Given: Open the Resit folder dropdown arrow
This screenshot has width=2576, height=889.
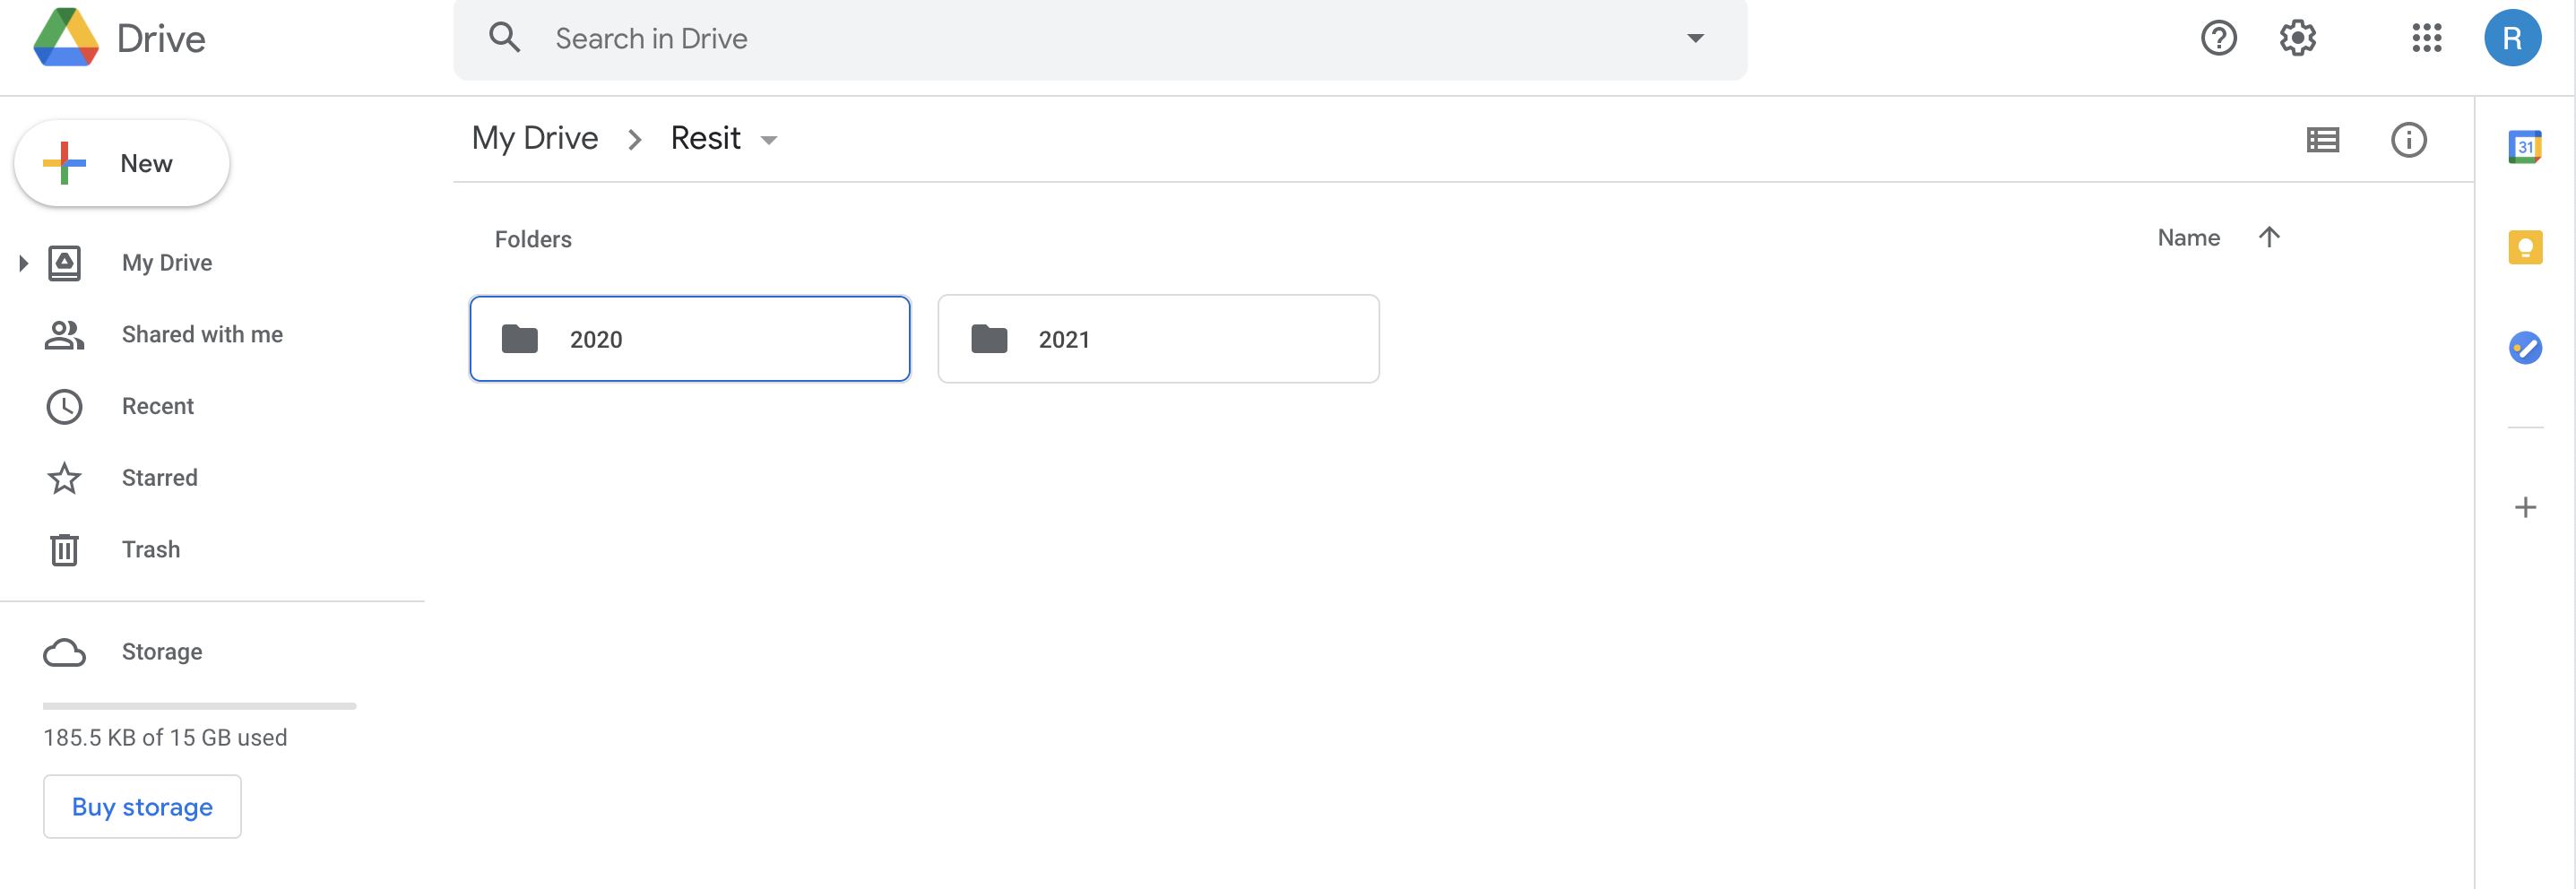Looking at the screenshot, I should click(768, 140).
